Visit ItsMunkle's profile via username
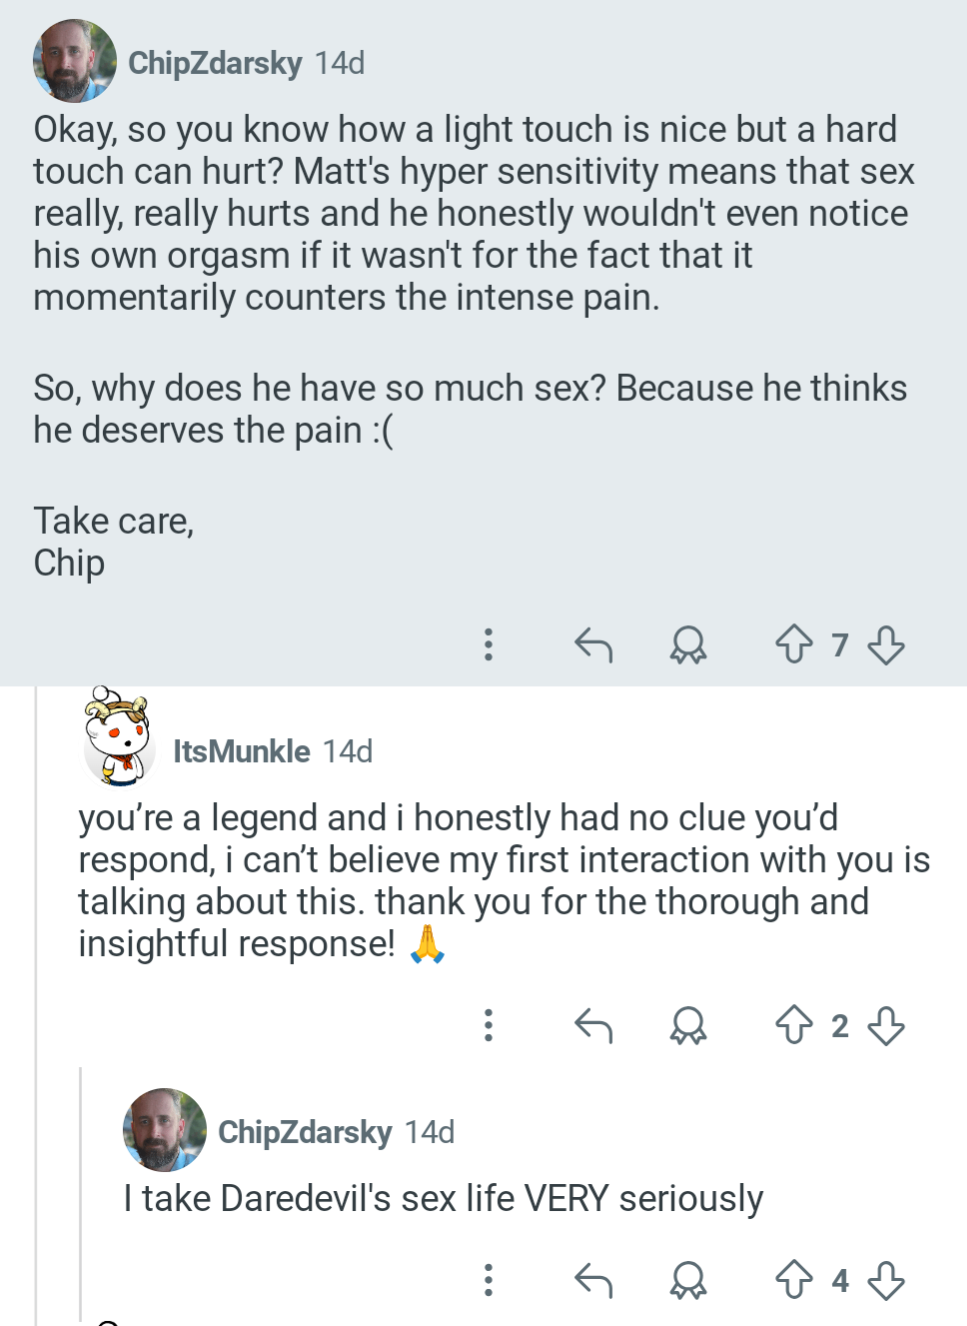The width and height of the screenshot is (967, 1326). pyautogui.click(x=241, y=751)
